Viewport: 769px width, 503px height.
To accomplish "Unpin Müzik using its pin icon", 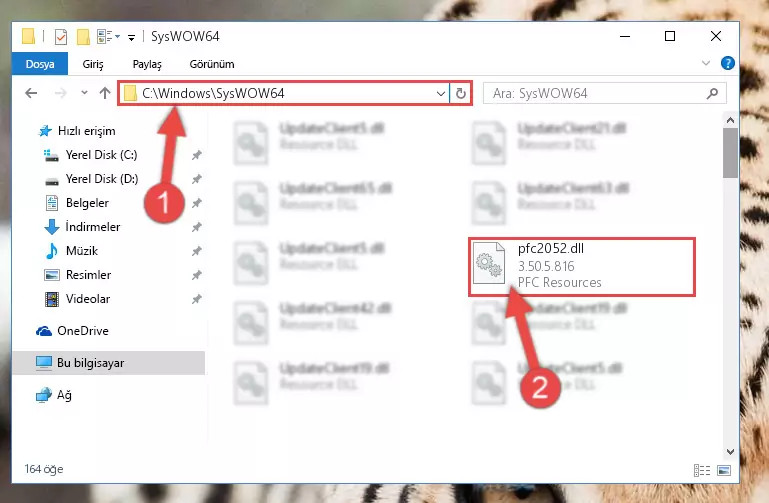I will click(x=197, y=251).
